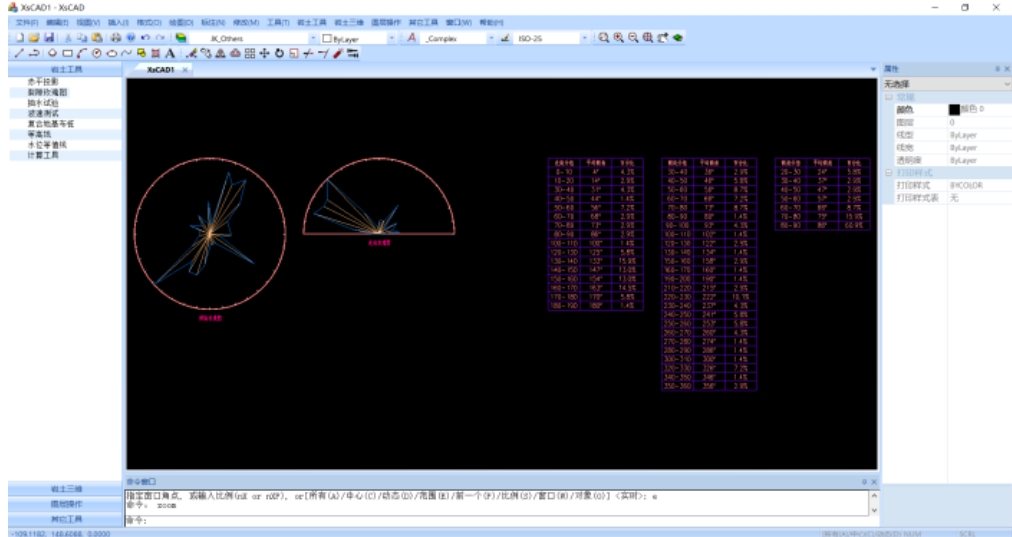This screenshot has width=1012, height=537.
Task: Click the Zoom Out magnifier icon
Action: point(633,38)
